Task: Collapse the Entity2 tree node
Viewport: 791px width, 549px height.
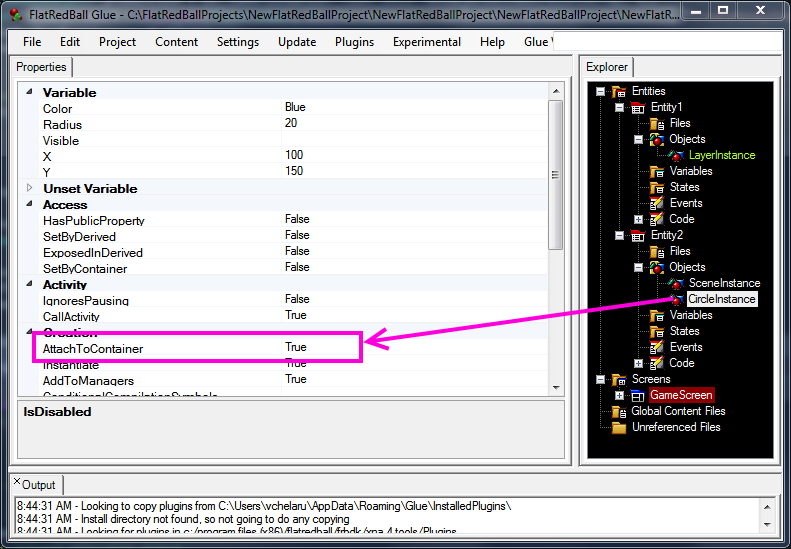Action: tap(620, 235)
